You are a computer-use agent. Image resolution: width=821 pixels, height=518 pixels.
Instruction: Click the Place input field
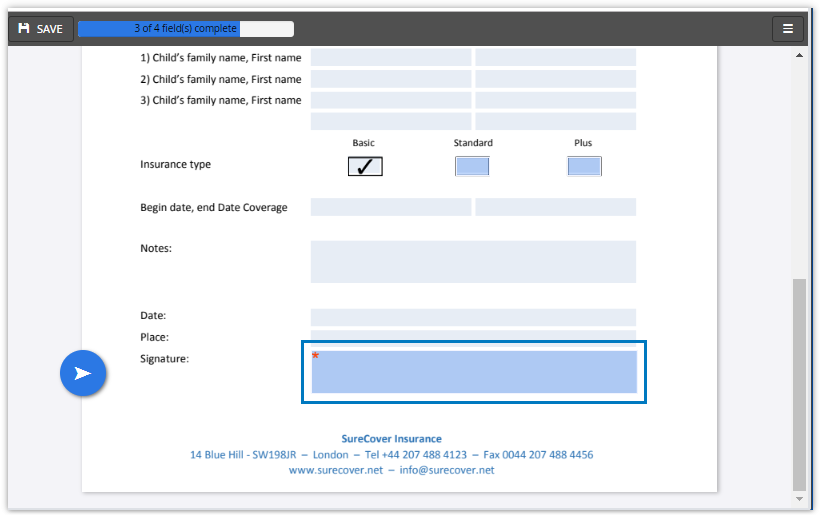click(473, 336)
